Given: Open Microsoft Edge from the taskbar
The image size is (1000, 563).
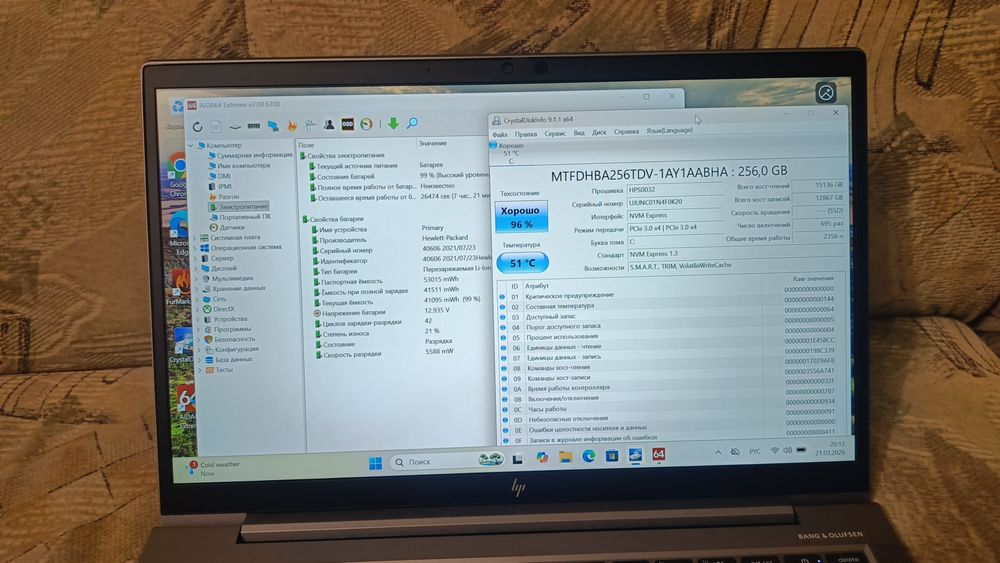Looking at the screenshot, I should [589, 457].
